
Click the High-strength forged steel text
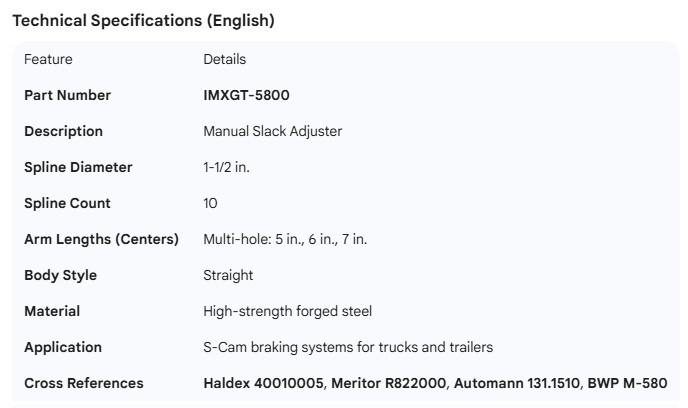tap(287, 311)
